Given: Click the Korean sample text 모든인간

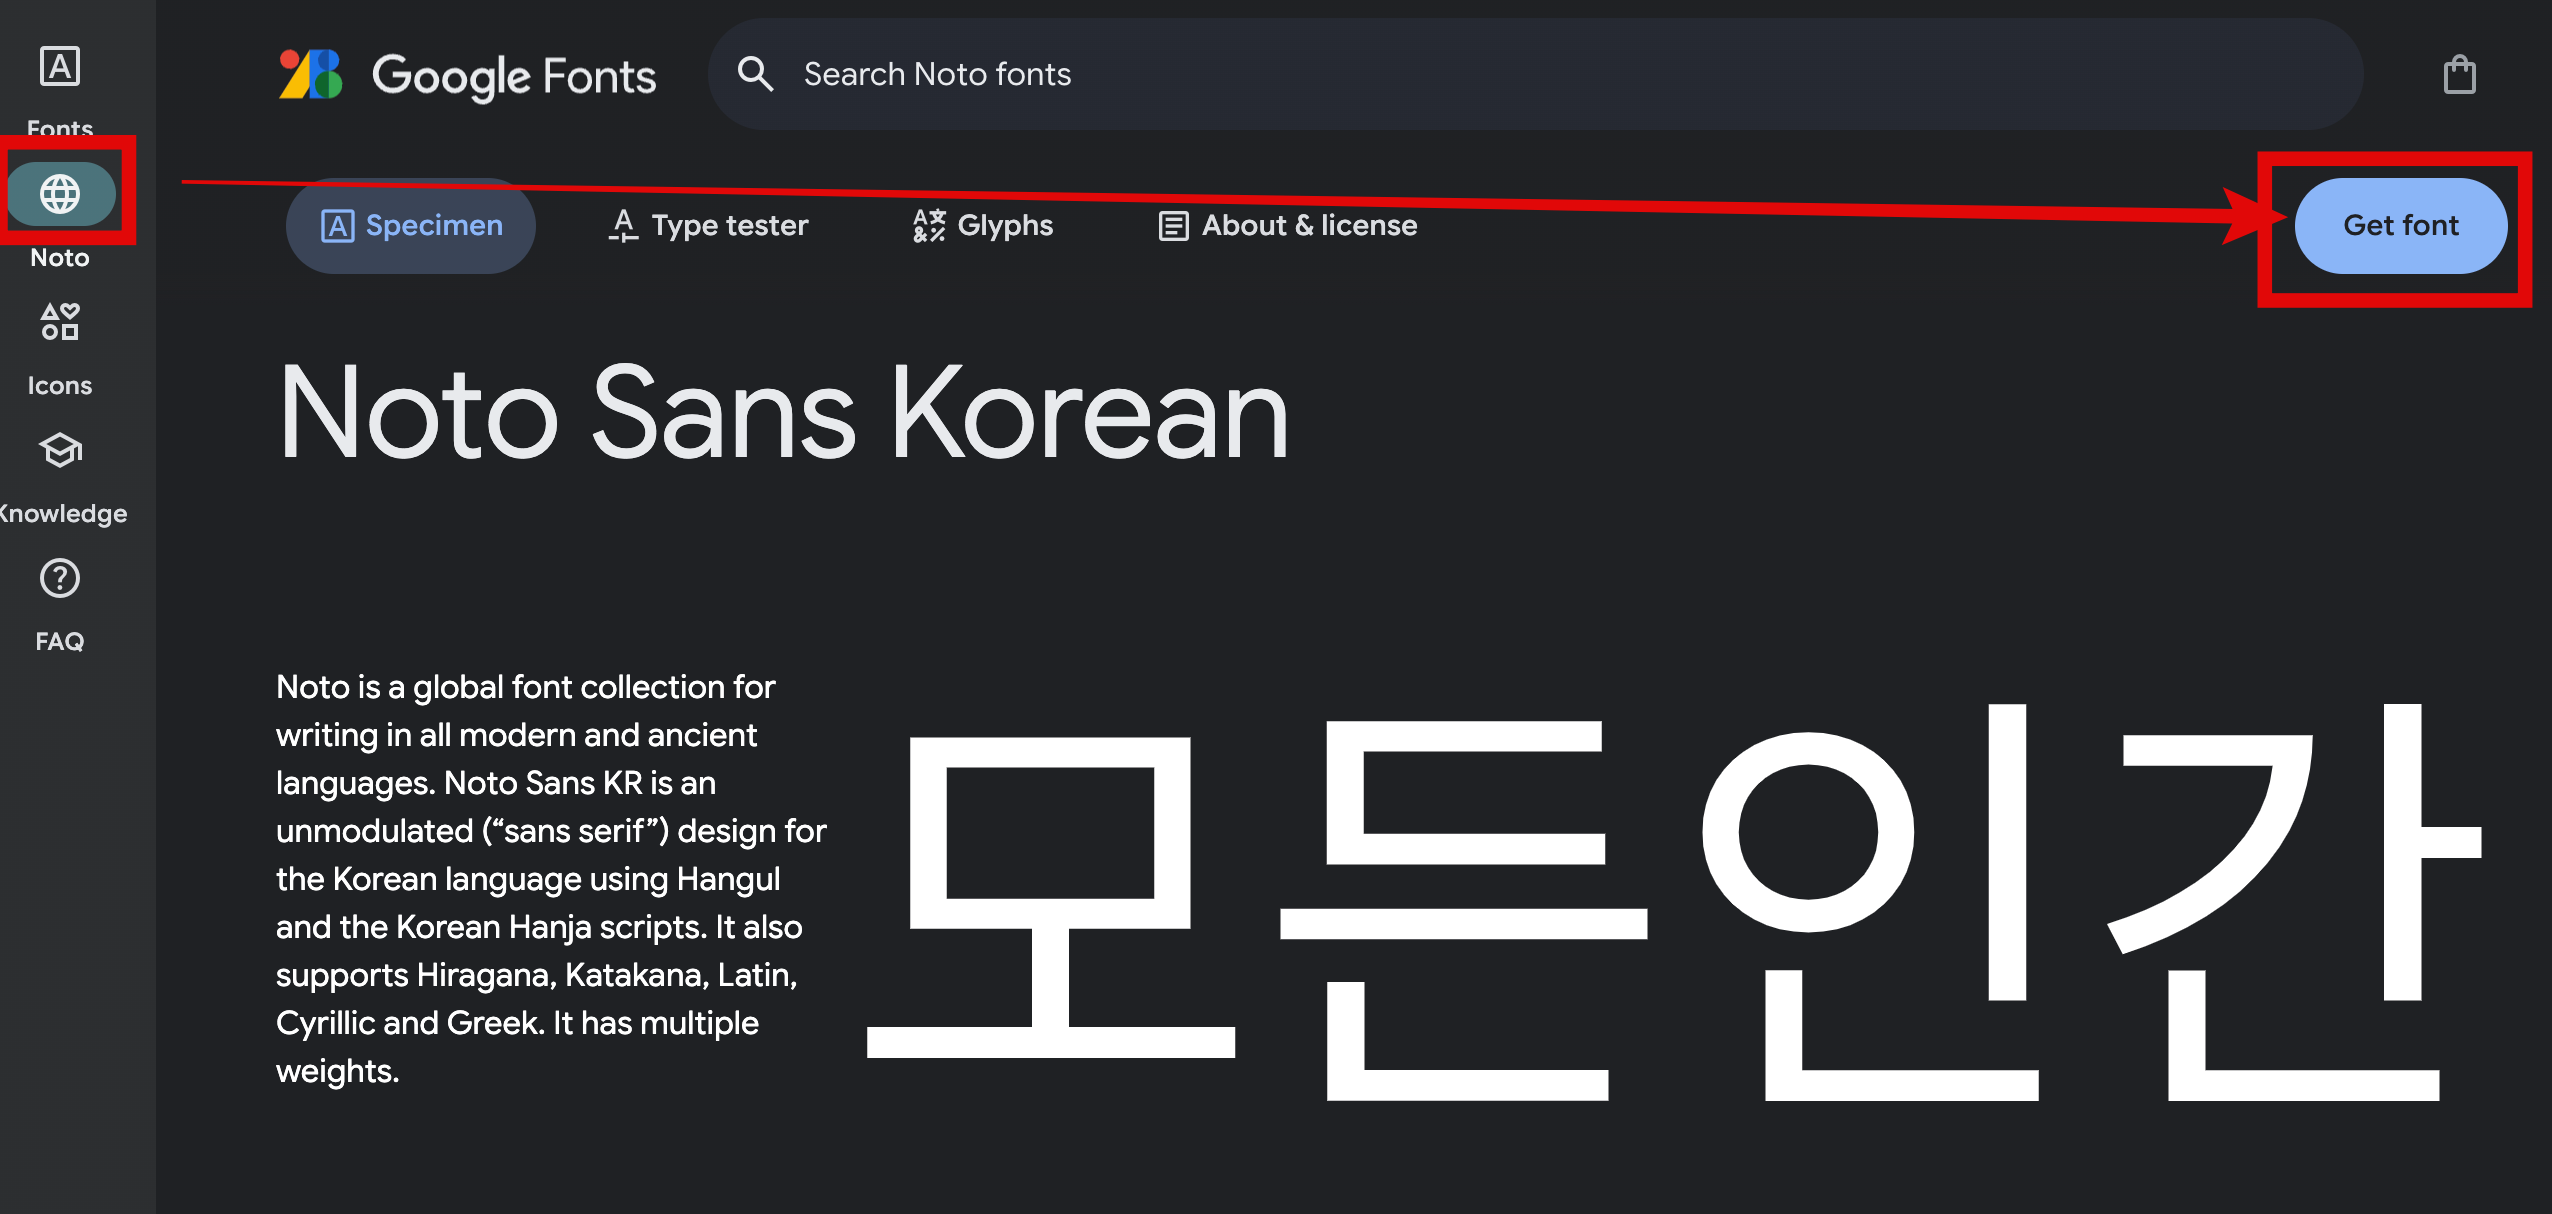Looking at the screenshot, I should pos(1674,902).
